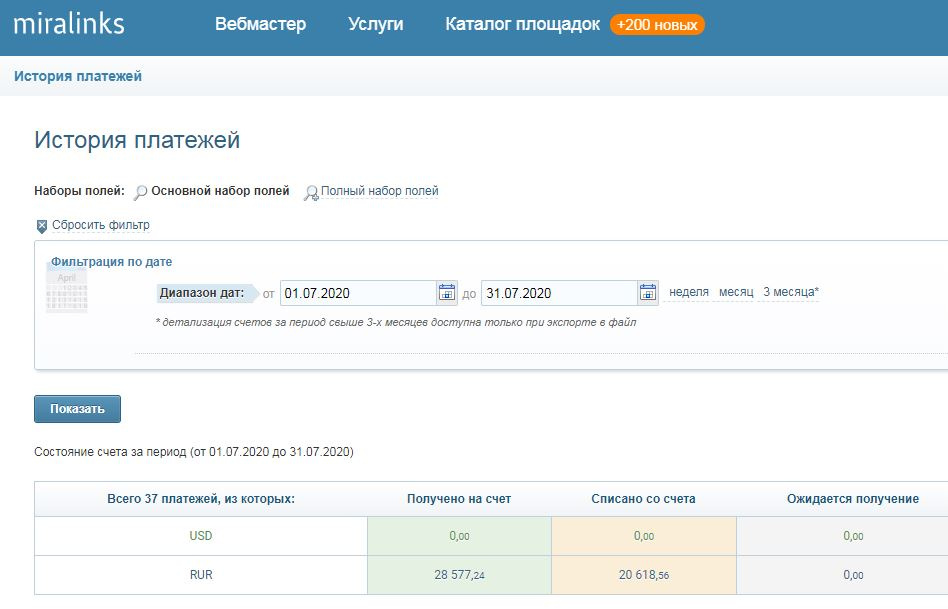Click magnifier-plus icon beside Полный набор полей
The height and width of the screenshot is (609, 948).
coord(311,193)
